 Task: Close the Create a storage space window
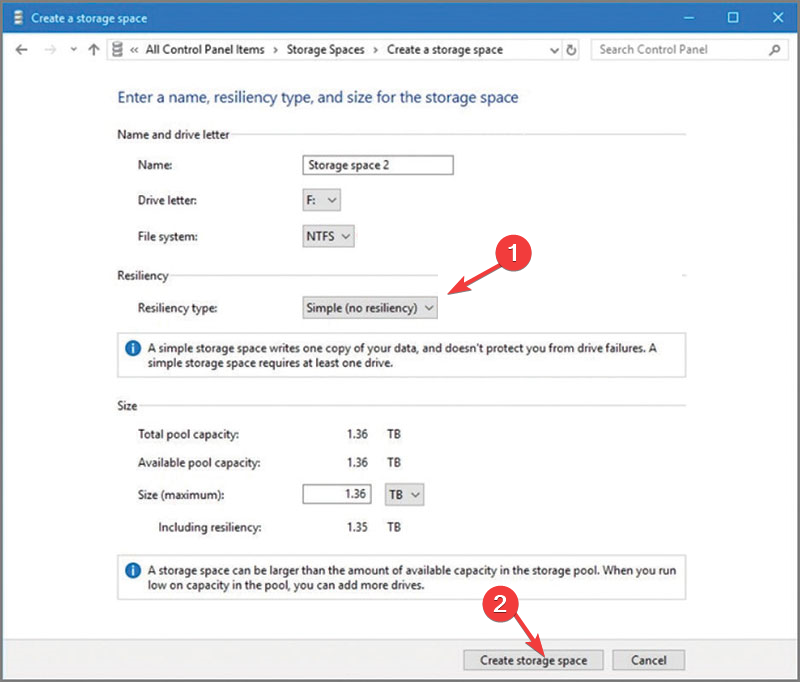[x=778, y=18]
